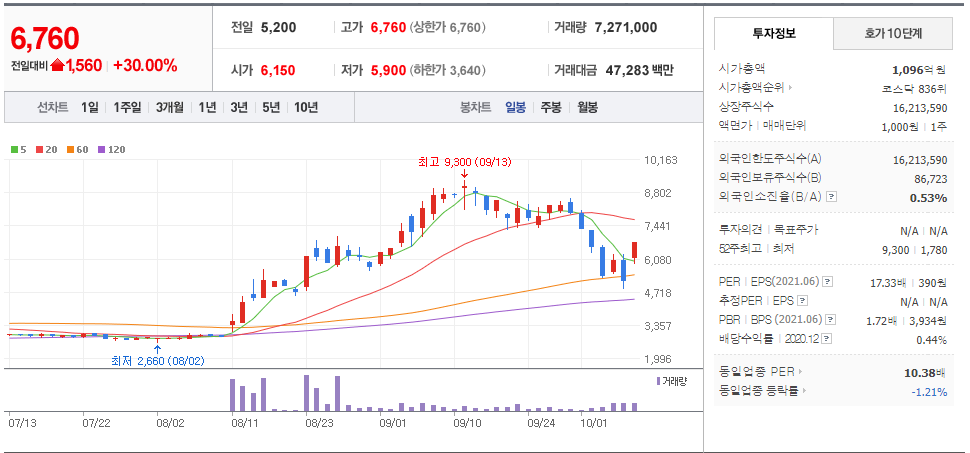Click the 10.38배 same-industry PER value

925,373
